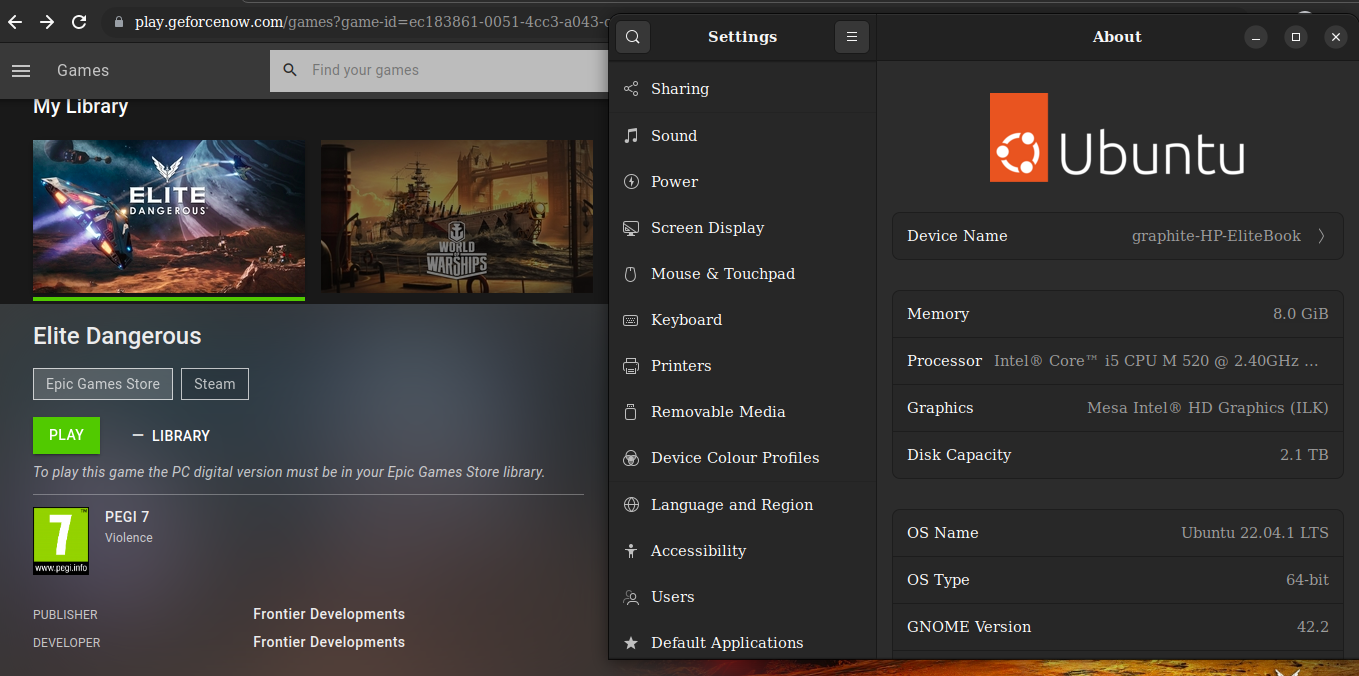This screenshot has width=1359, height=676.
Task: Reload the GeForce NOW page
Action: point(79,21)
